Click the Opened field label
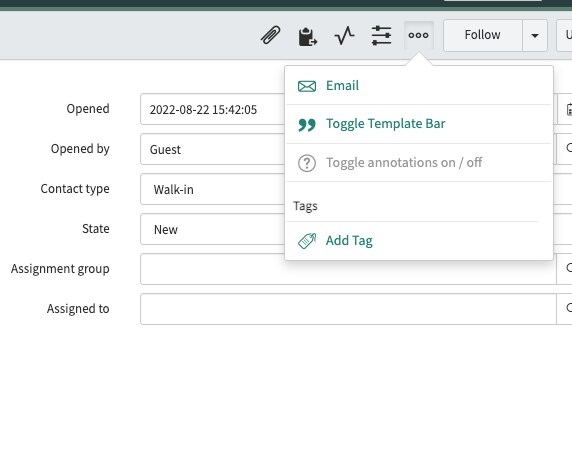Image resolution: width=572 pixels, height=464 pixels. [88, 109]
